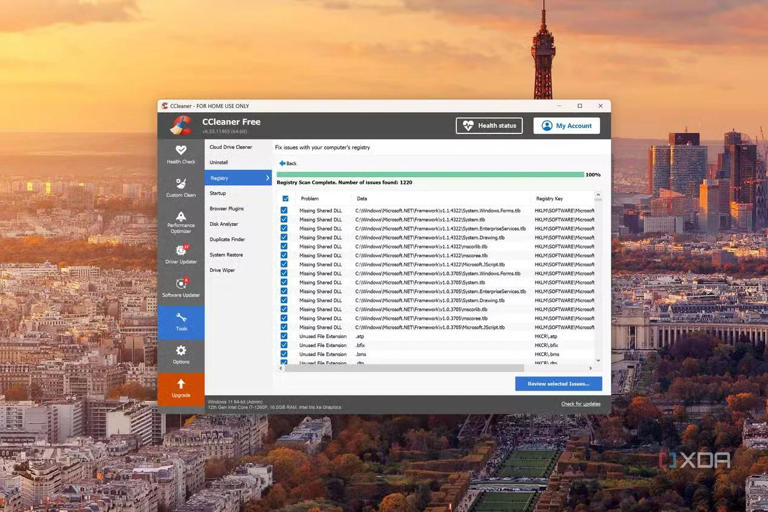
Task: Go back using the blue Back arrow
Action: [x=288, y=163]
